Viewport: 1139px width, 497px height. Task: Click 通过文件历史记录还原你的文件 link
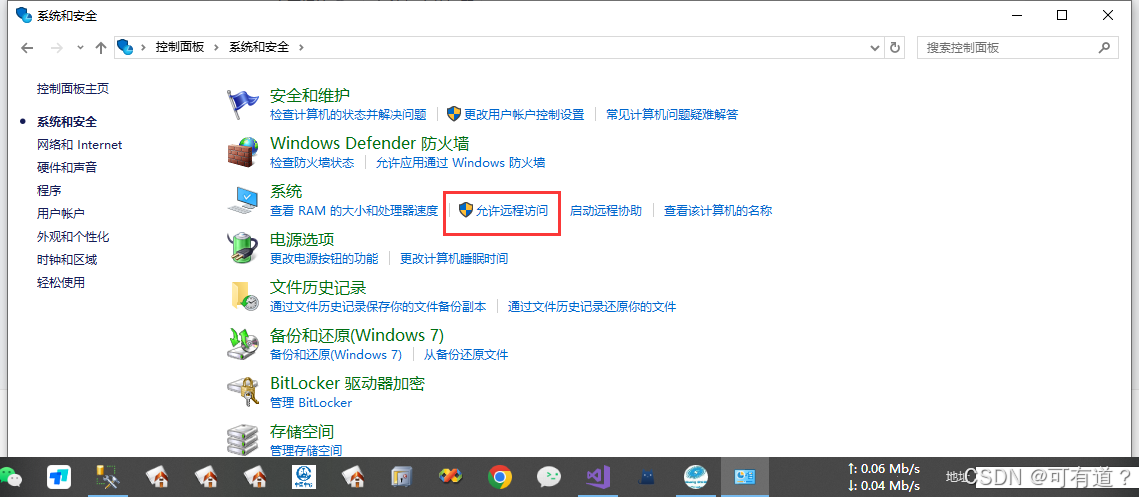592,307
